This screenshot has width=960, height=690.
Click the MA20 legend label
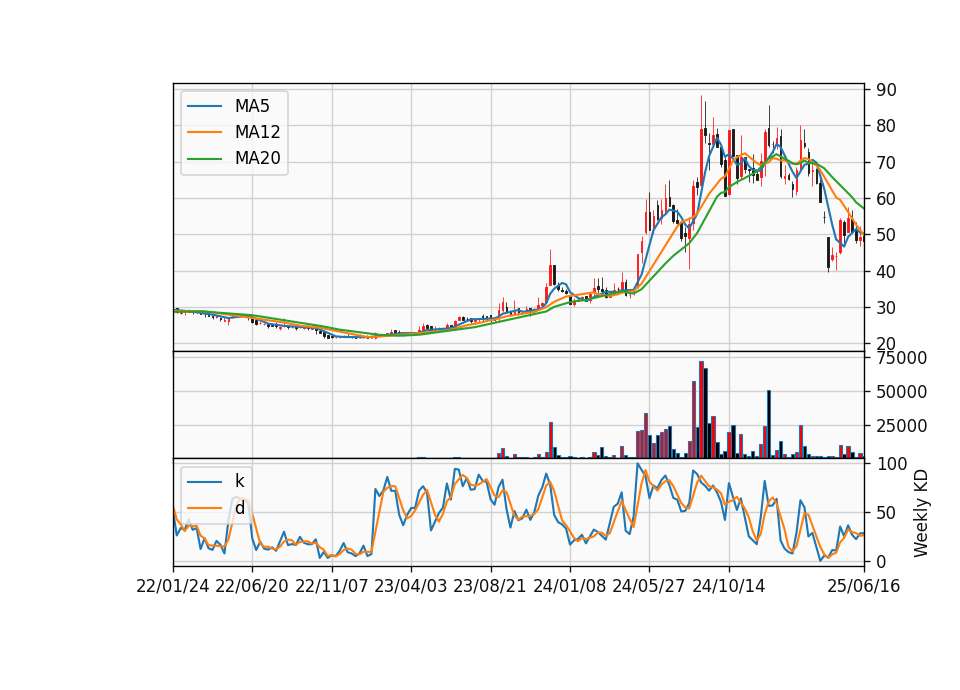coord(257,159)
